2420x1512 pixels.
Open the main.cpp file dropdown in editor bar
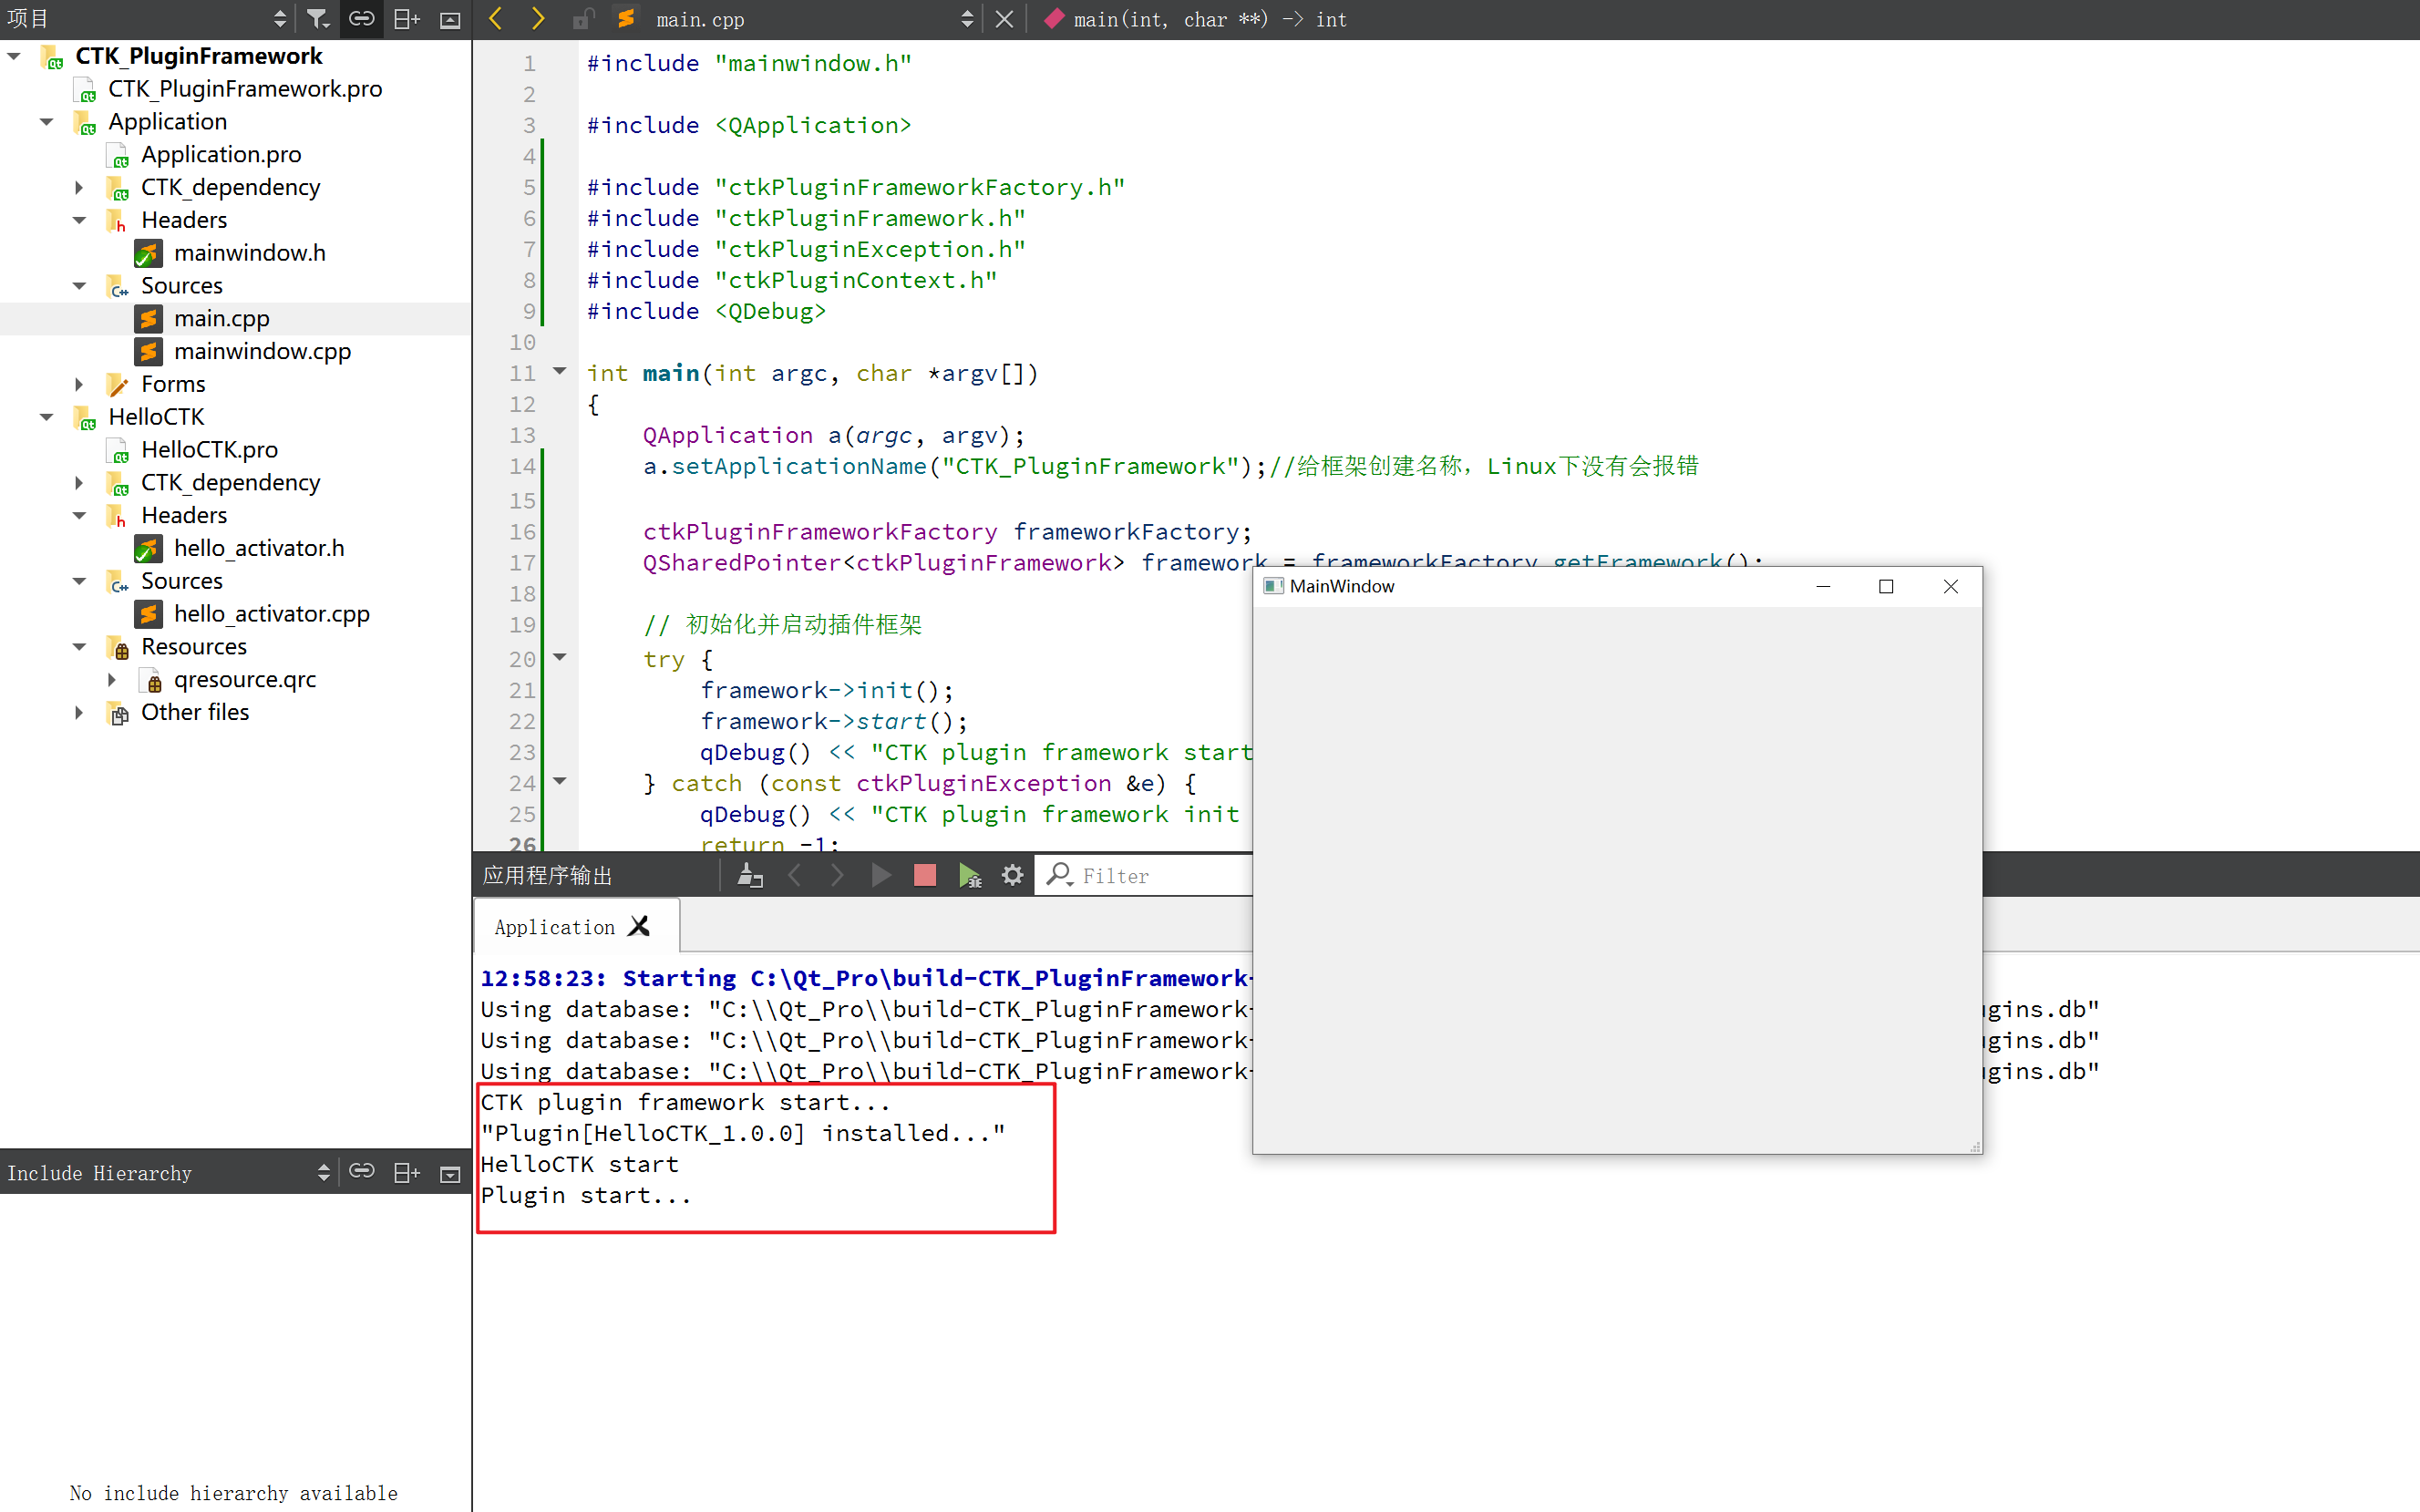point(966,19)
